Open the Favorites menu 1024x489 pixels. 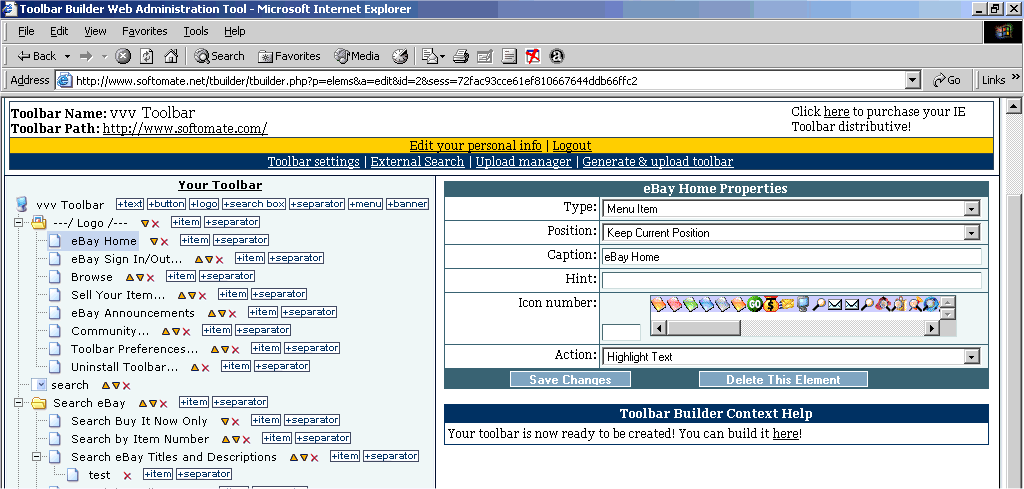[144, 31]
